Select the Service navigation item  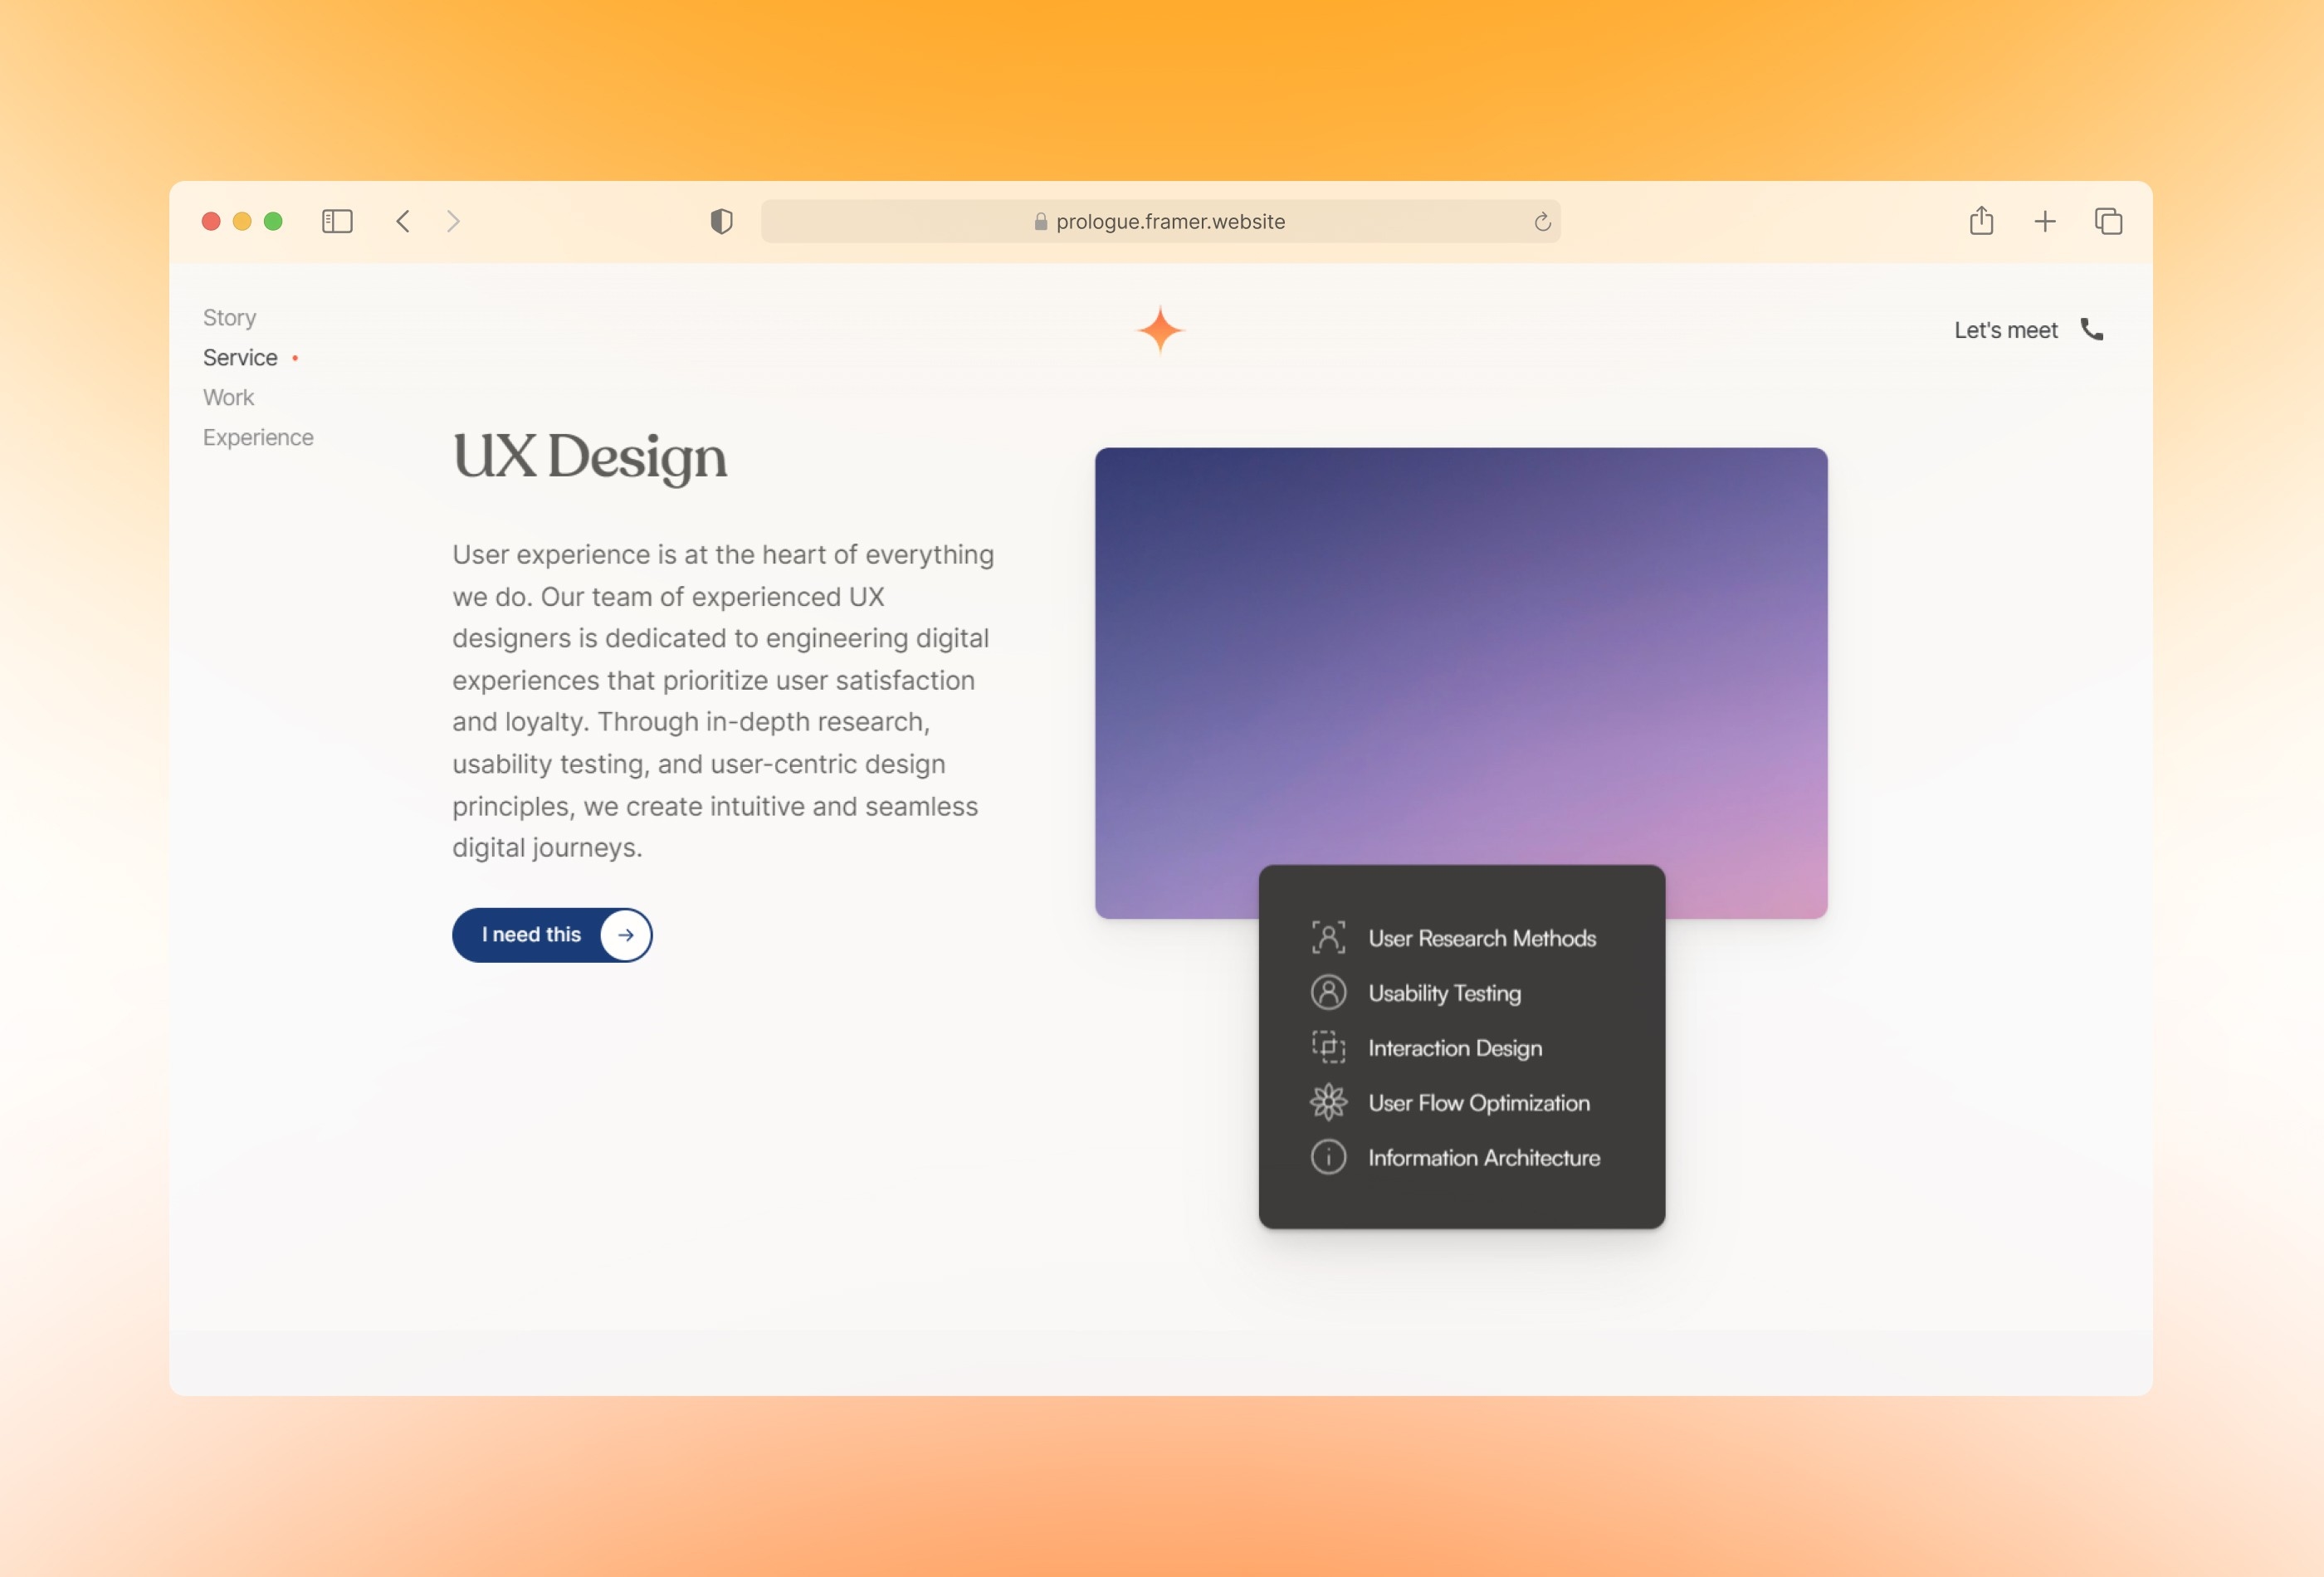[239, 357]
